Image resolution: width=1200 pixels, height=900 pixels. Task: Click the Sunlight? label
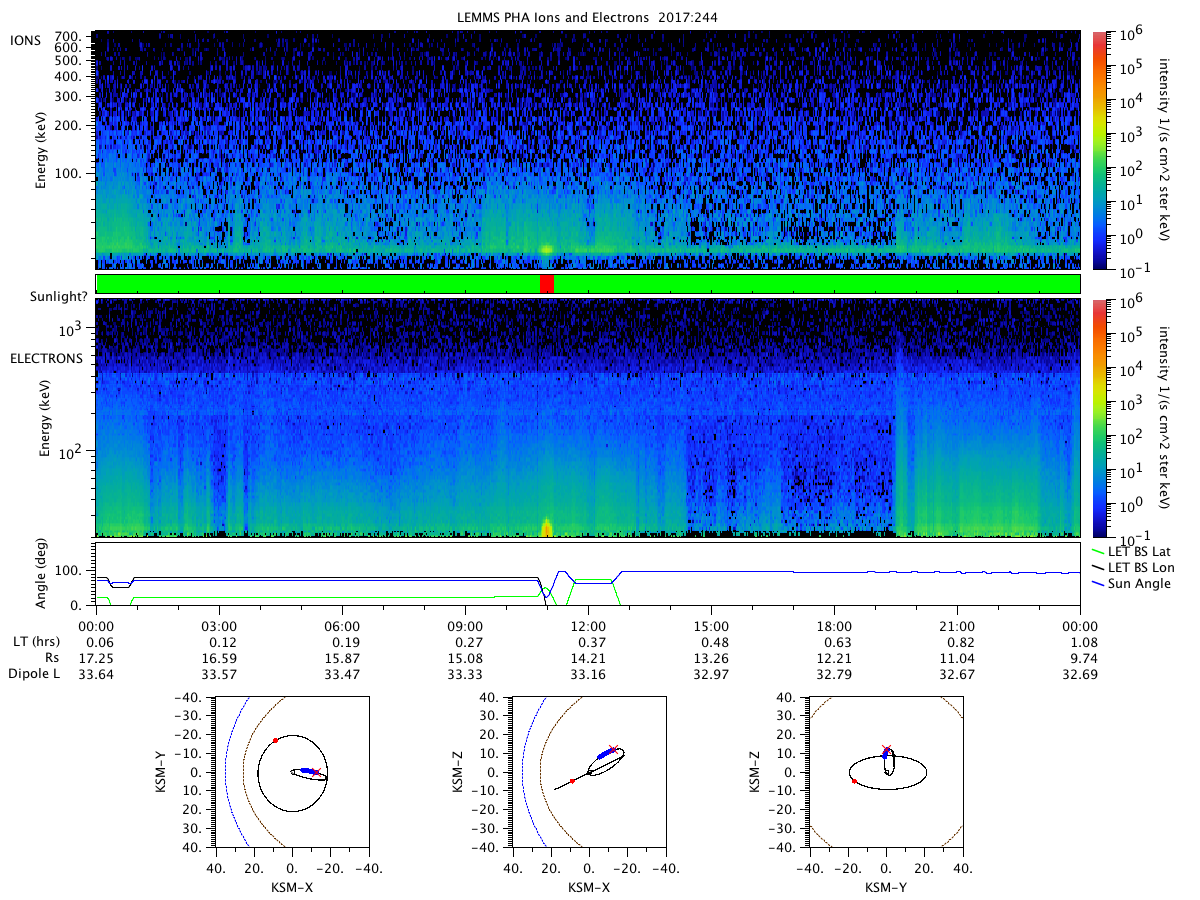46,297
